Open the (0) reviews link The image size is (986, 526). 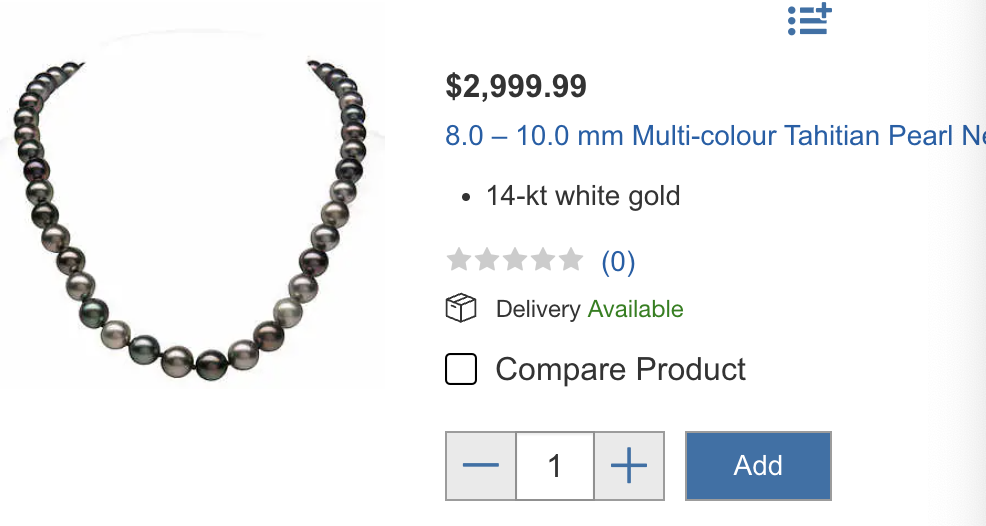point(618,262)
